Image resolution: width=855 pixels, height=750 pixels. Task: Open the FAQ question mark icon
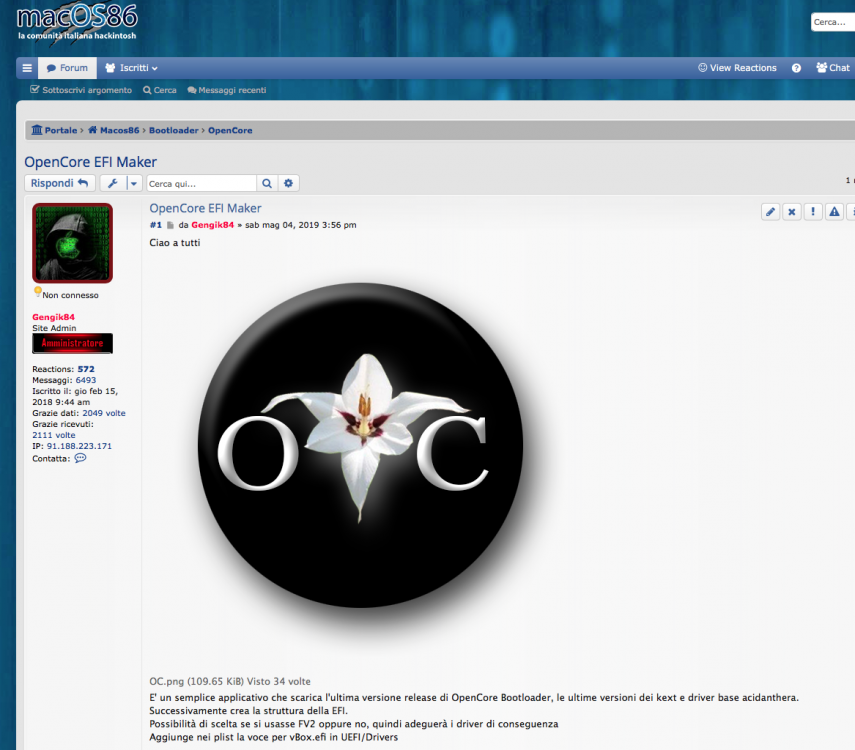click(796, 68)
